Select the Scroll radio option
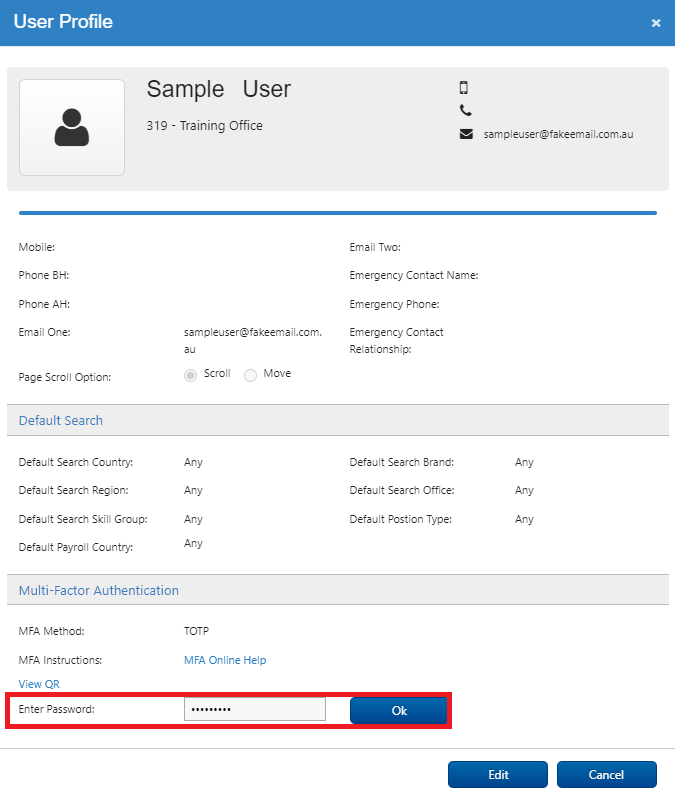The height and width of the screenshot is (801, 675). (191, 375)
